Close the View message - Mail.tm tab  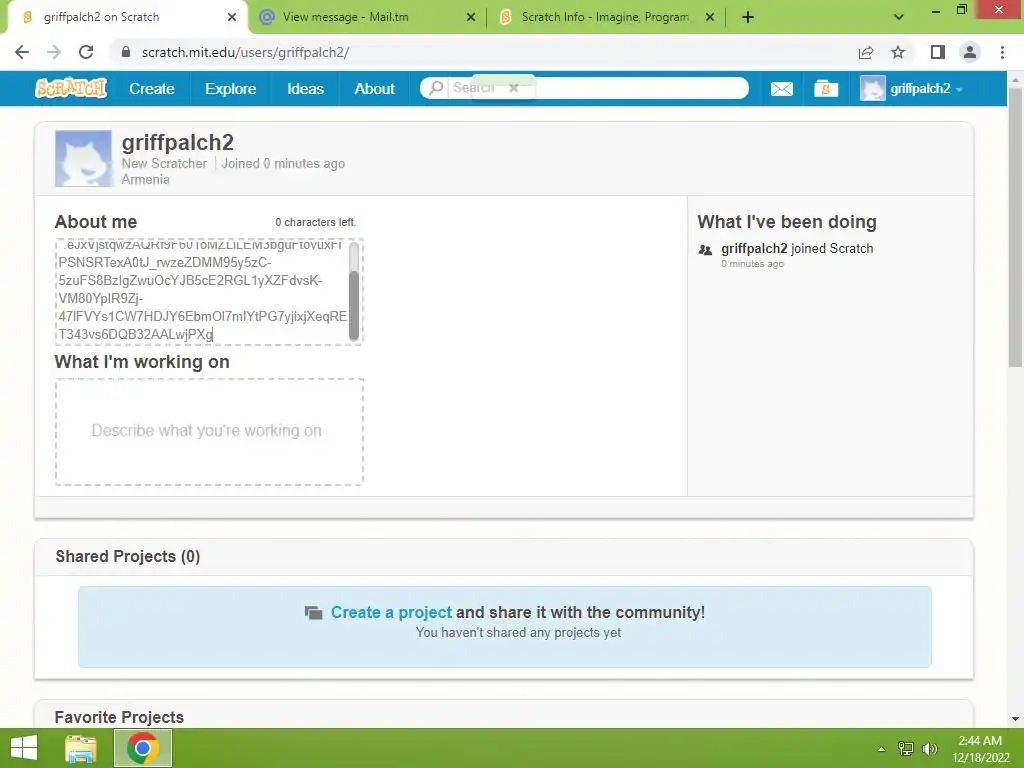click(x=471, y=17)
